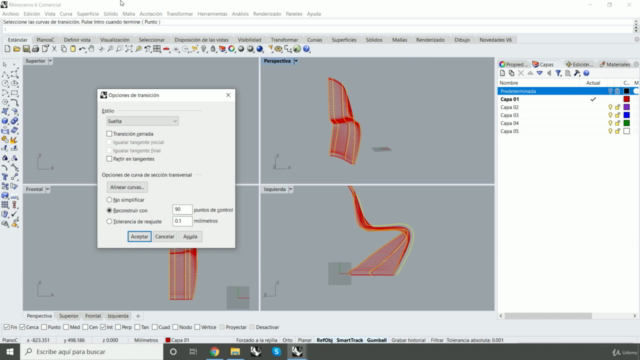Click the four-viewport grid layout icon
The image size is (640, 360).
(157, 49)
